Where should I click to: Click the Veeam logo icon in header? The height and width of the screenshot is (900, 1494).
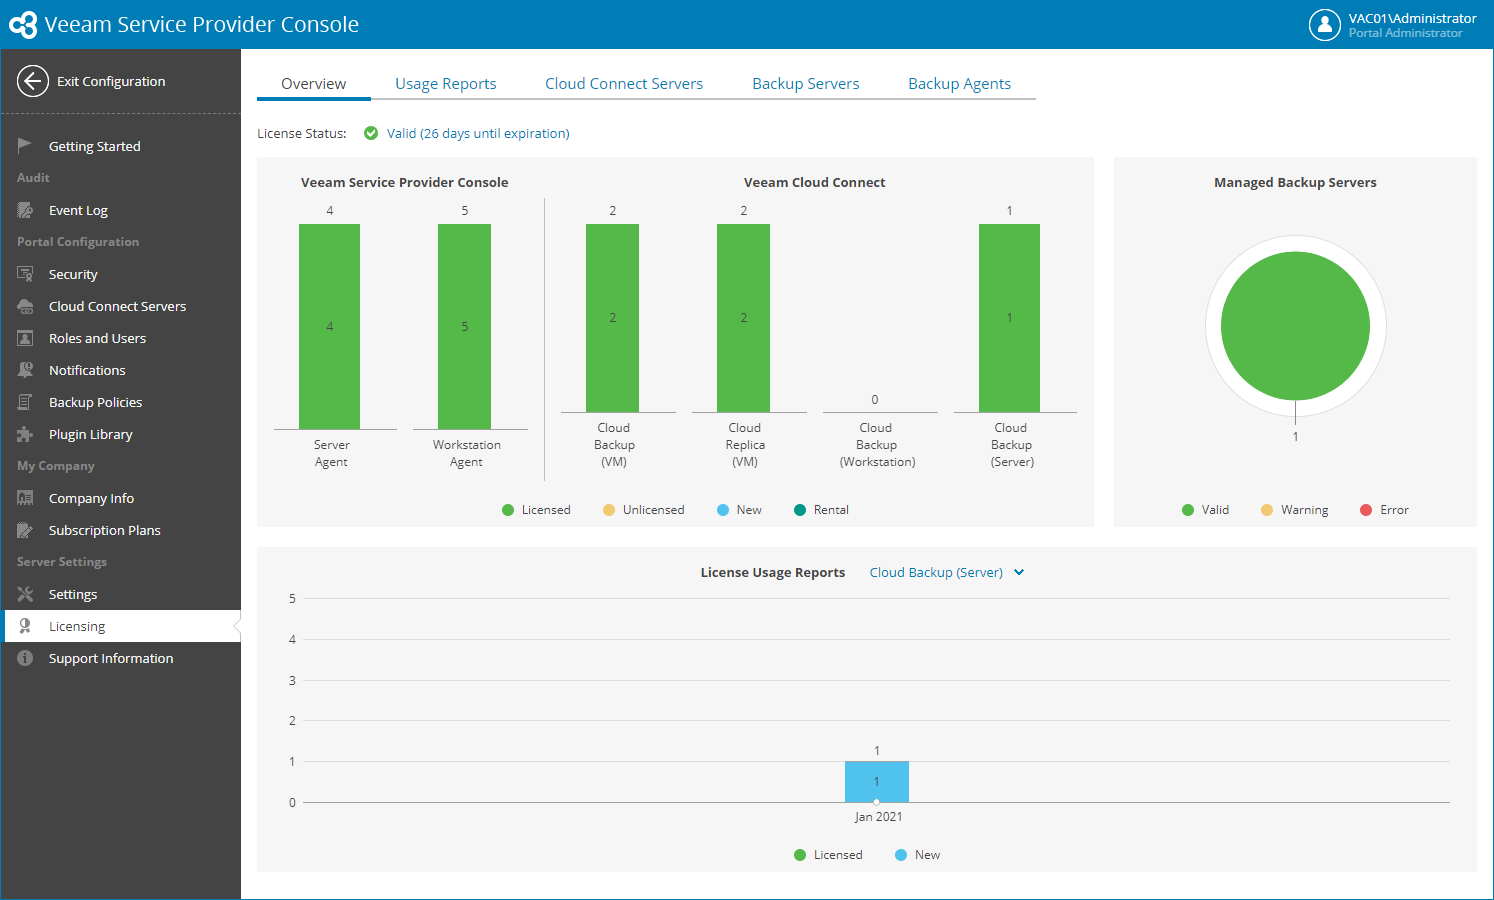(23, 25)
